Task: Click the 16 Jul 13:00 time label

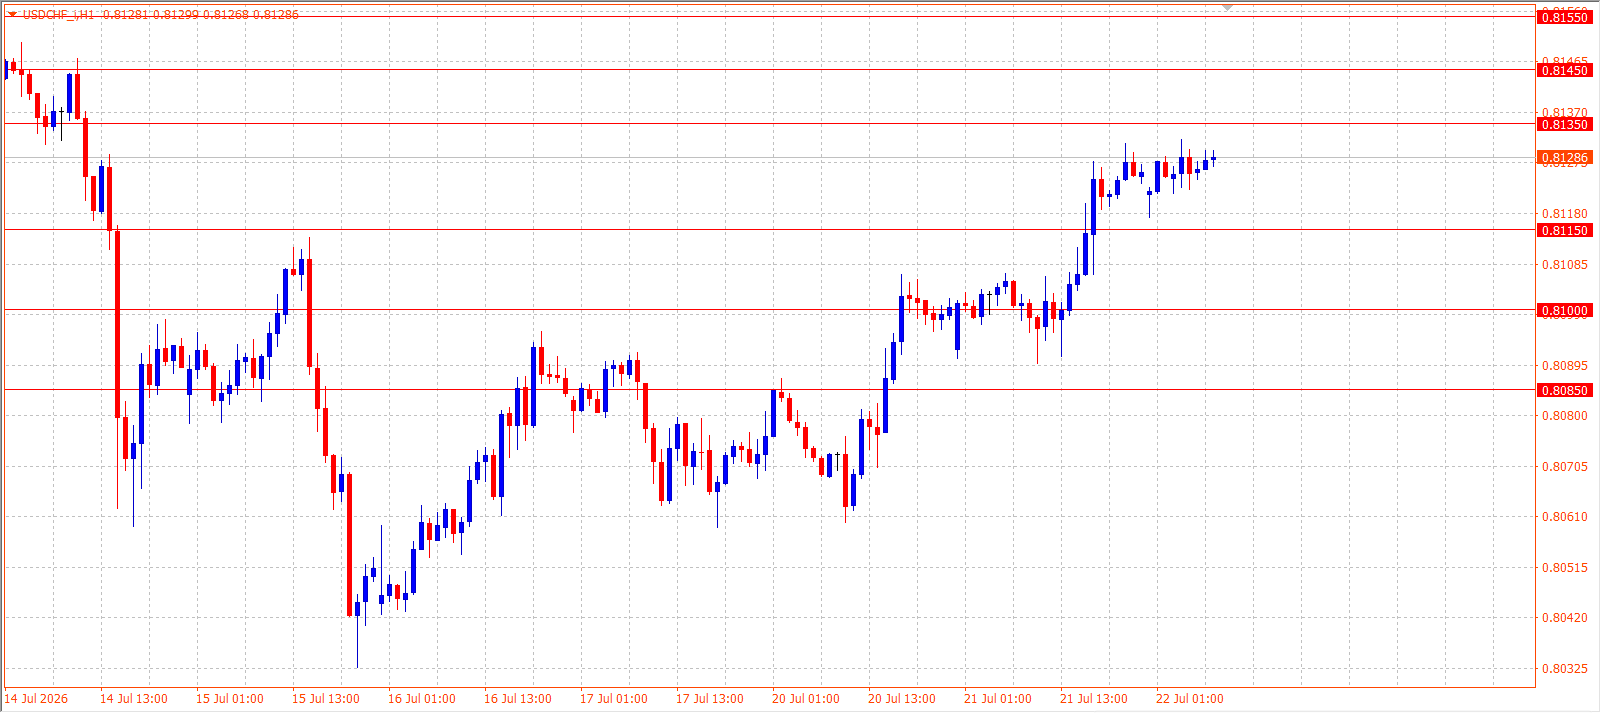Action: [x=518, y=699]
